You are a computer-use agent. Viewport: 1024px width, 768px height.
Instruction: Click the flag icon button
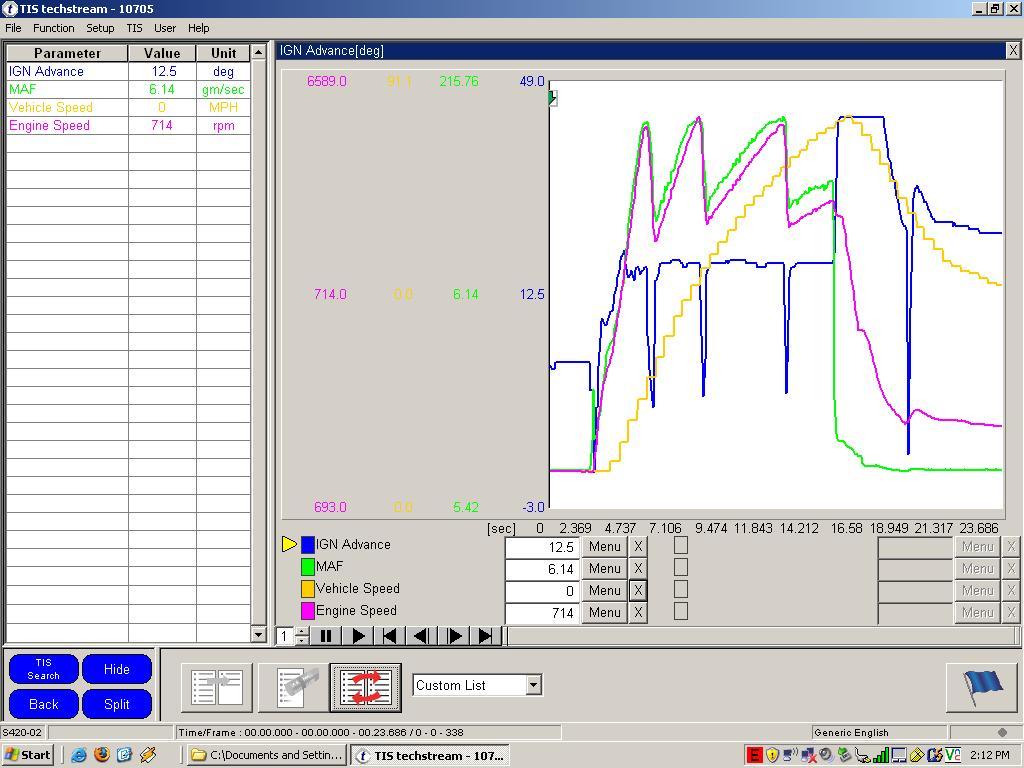[981, 687]
